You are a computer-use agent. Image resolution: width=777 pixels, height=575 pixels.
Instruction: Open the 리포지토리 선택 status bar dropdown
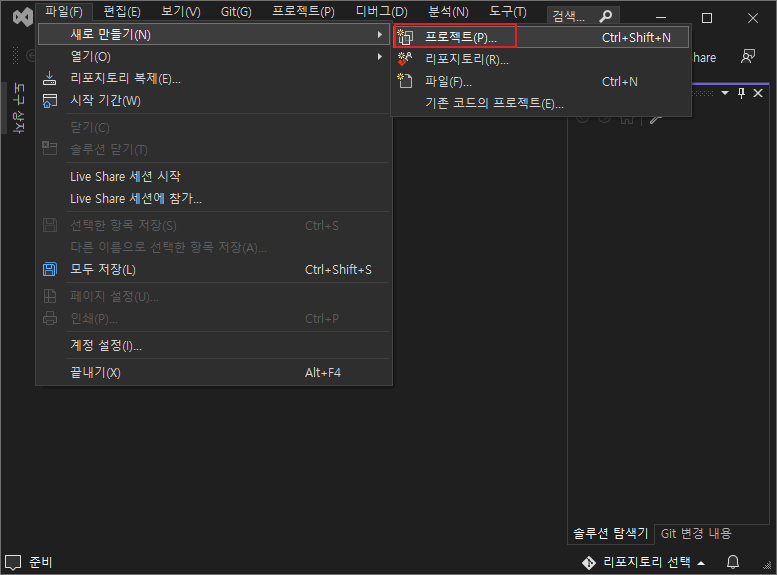coord(654,562)
